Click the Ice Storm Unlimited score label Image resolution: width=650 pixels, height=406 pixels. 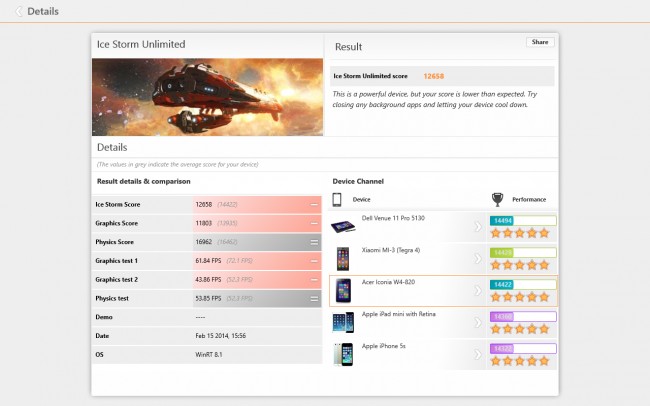tap(370, 76)
